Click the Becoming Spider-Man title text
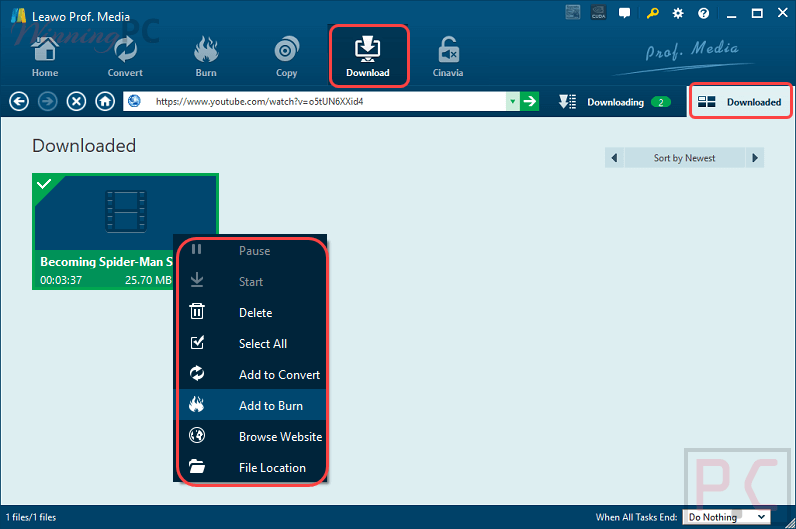Image resolution: width=796 pixels, height=529 pixels. (107, 262)
